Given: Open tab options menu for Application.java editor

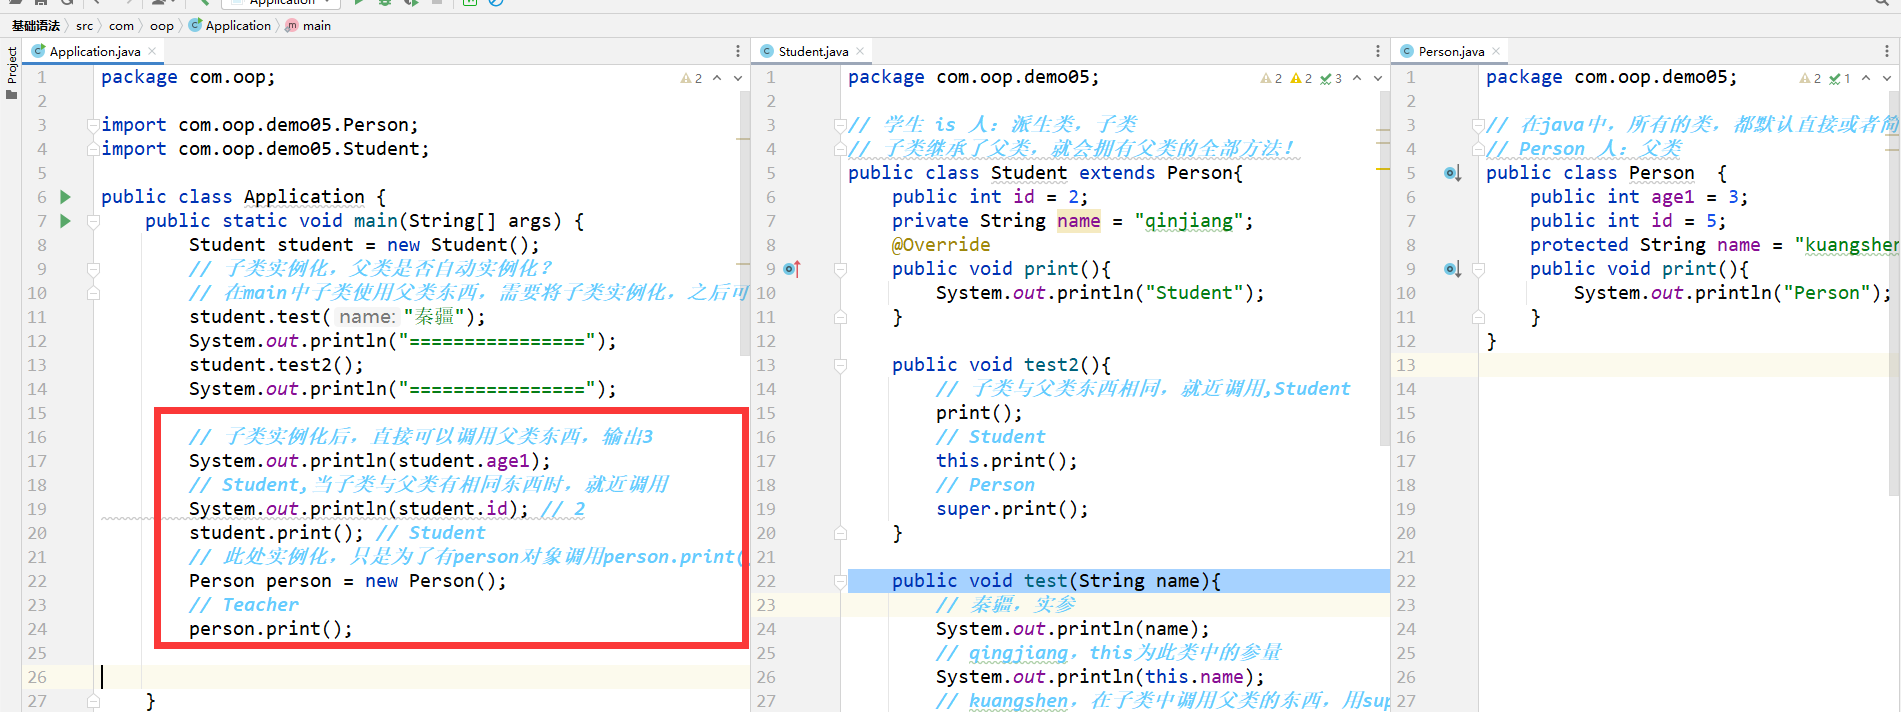Looking at the screenshot, I should click(738, 51).
